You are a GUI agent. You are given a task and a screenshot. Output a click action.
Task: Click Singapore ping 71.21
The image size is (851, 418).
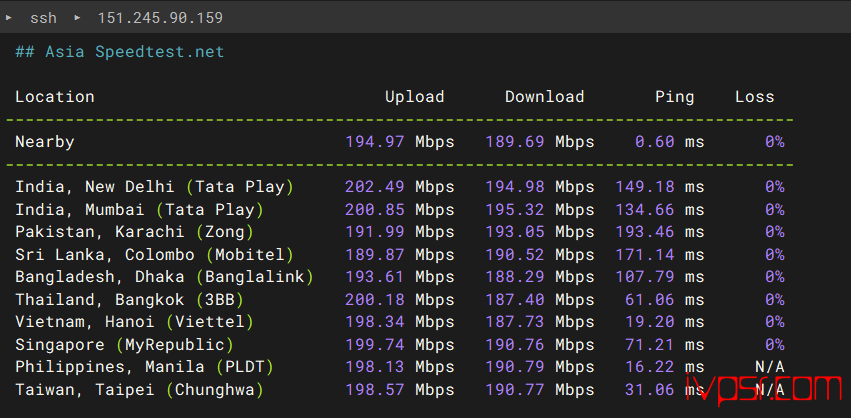(650, 345)
